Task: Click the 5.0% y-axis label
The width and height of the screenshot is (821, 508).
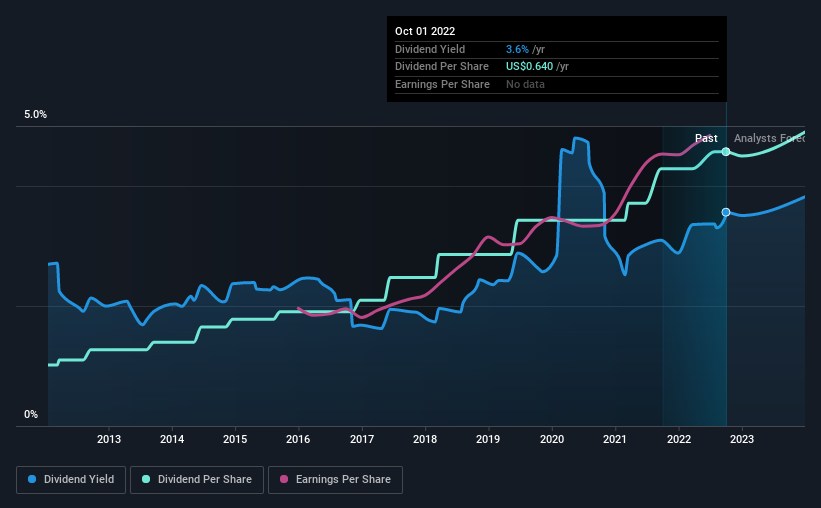Action: pyautogui.click(x=36, y=115)
